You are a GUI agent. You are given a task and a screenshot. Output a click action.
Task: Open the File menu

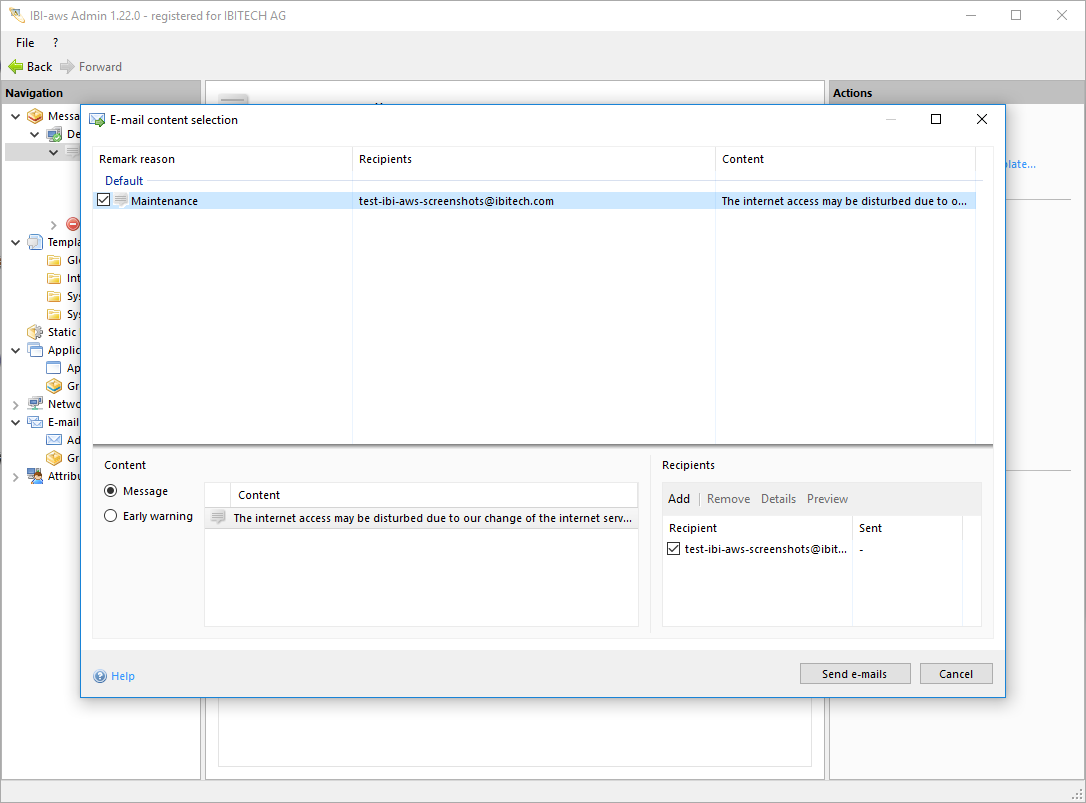click(25, 43)
